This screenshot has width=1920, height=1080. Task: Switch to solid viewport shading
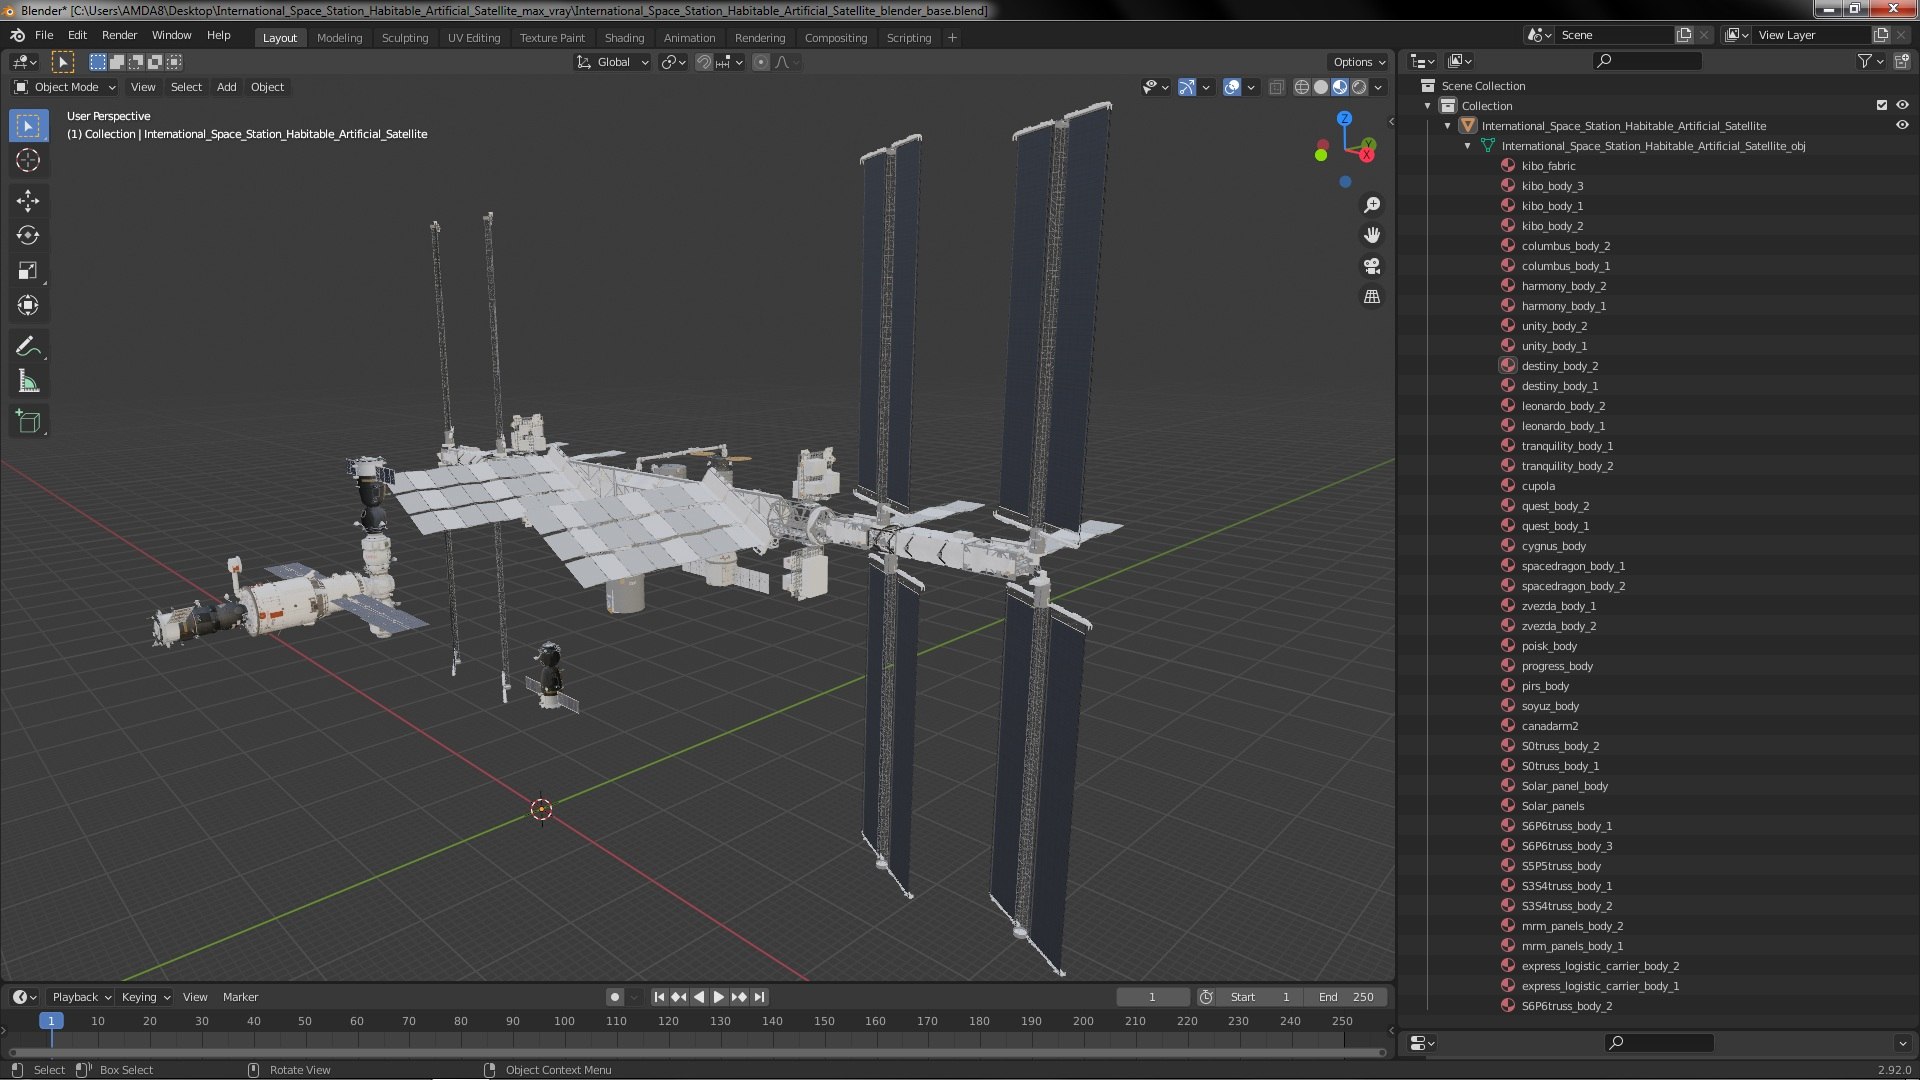pyautogui.click(x=1321, y=88)
